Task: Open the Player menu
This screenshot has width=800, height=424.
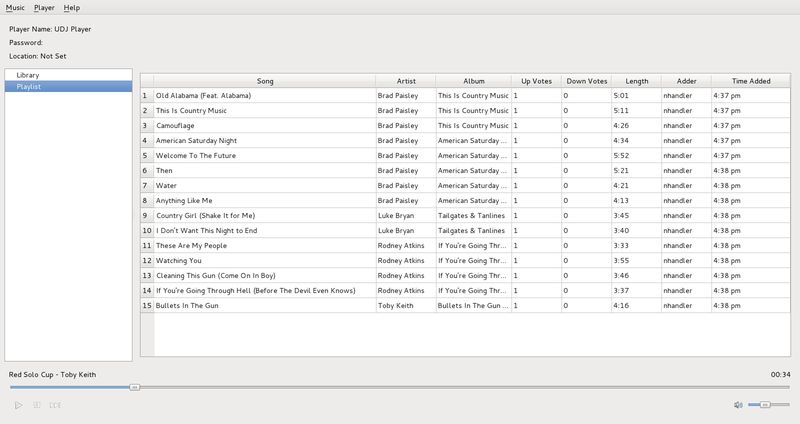Action: 44,8
